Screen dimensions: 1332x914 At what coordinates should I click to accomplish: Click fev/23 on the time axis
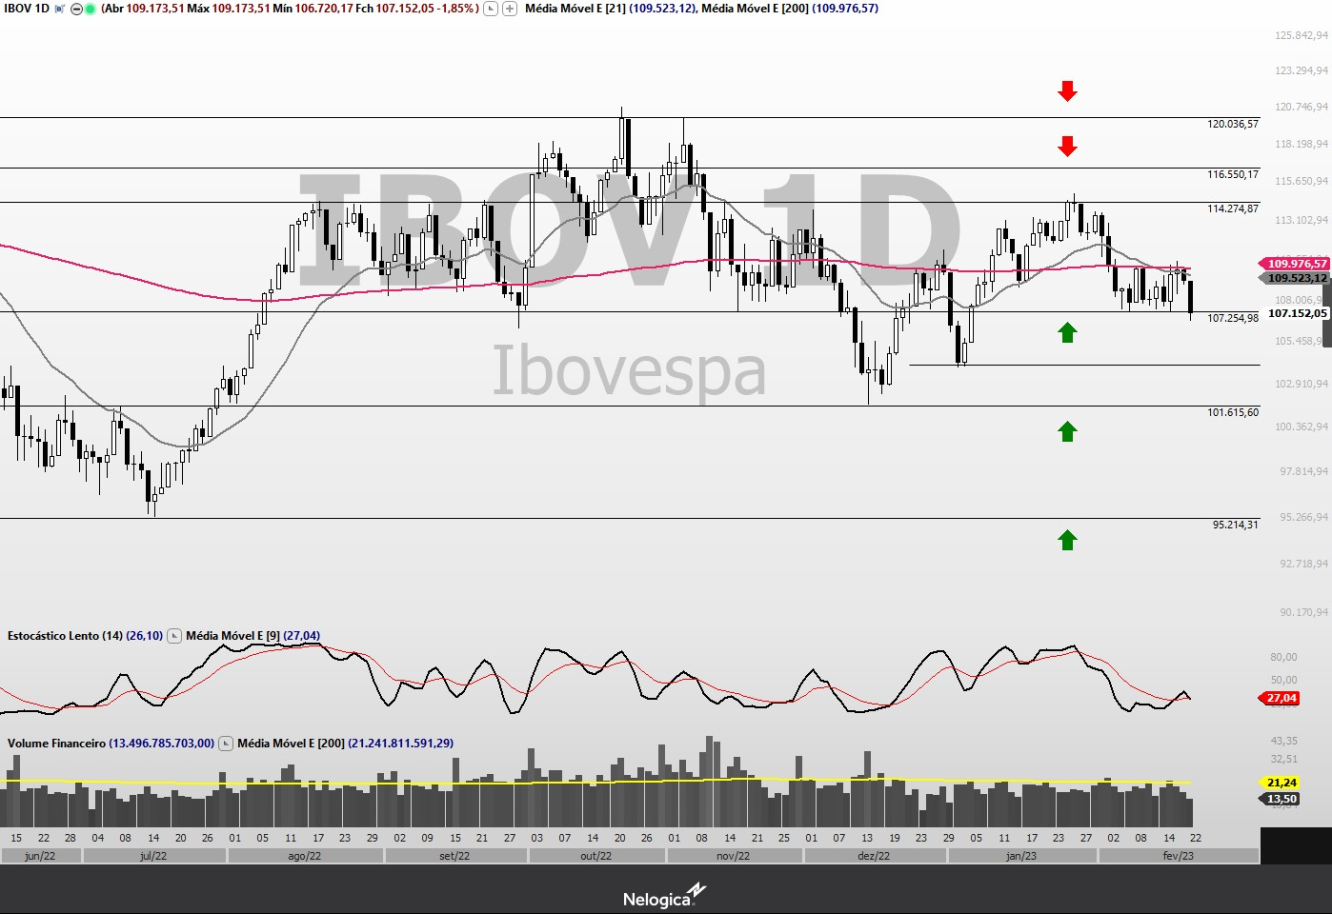pyautogui.click(x=1178, y=856)
